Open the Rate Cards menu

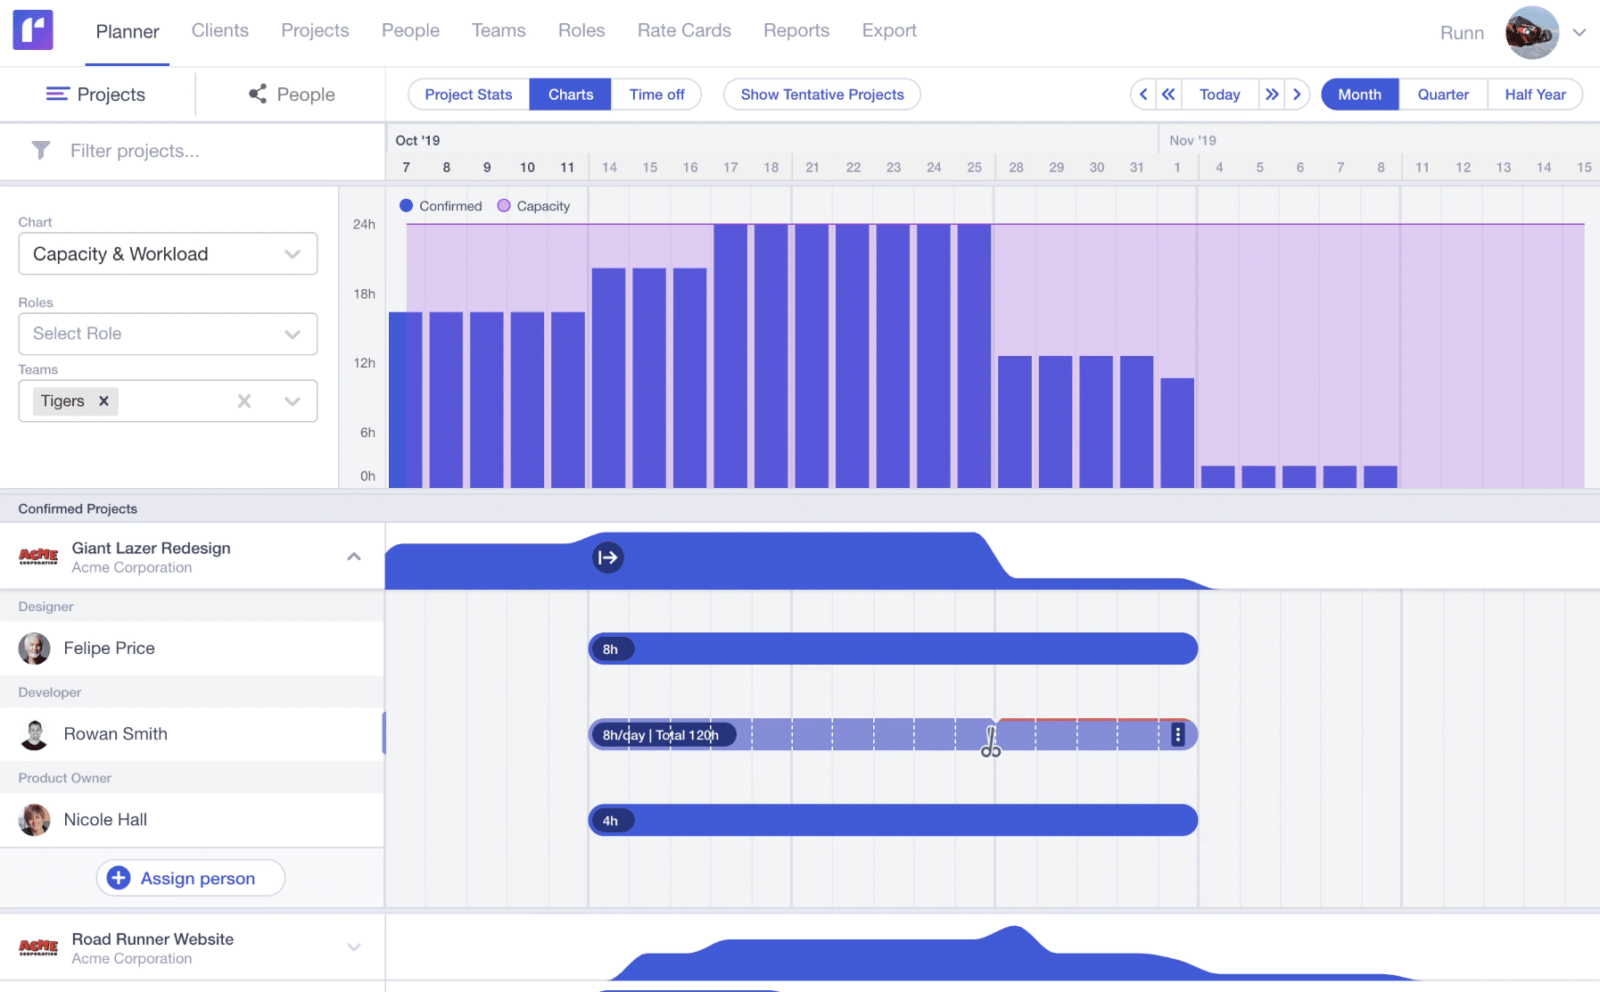click(x=684, y=30)
